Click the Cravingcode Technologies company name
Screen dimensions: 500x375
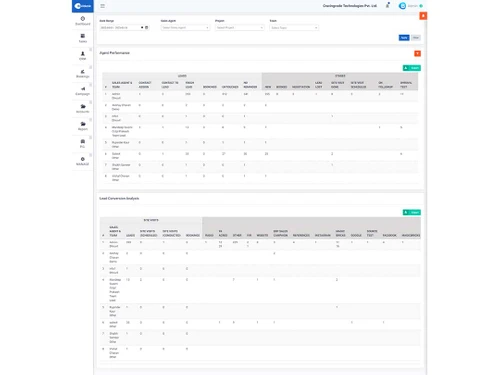pyautogui.click(x=350, y=6)
